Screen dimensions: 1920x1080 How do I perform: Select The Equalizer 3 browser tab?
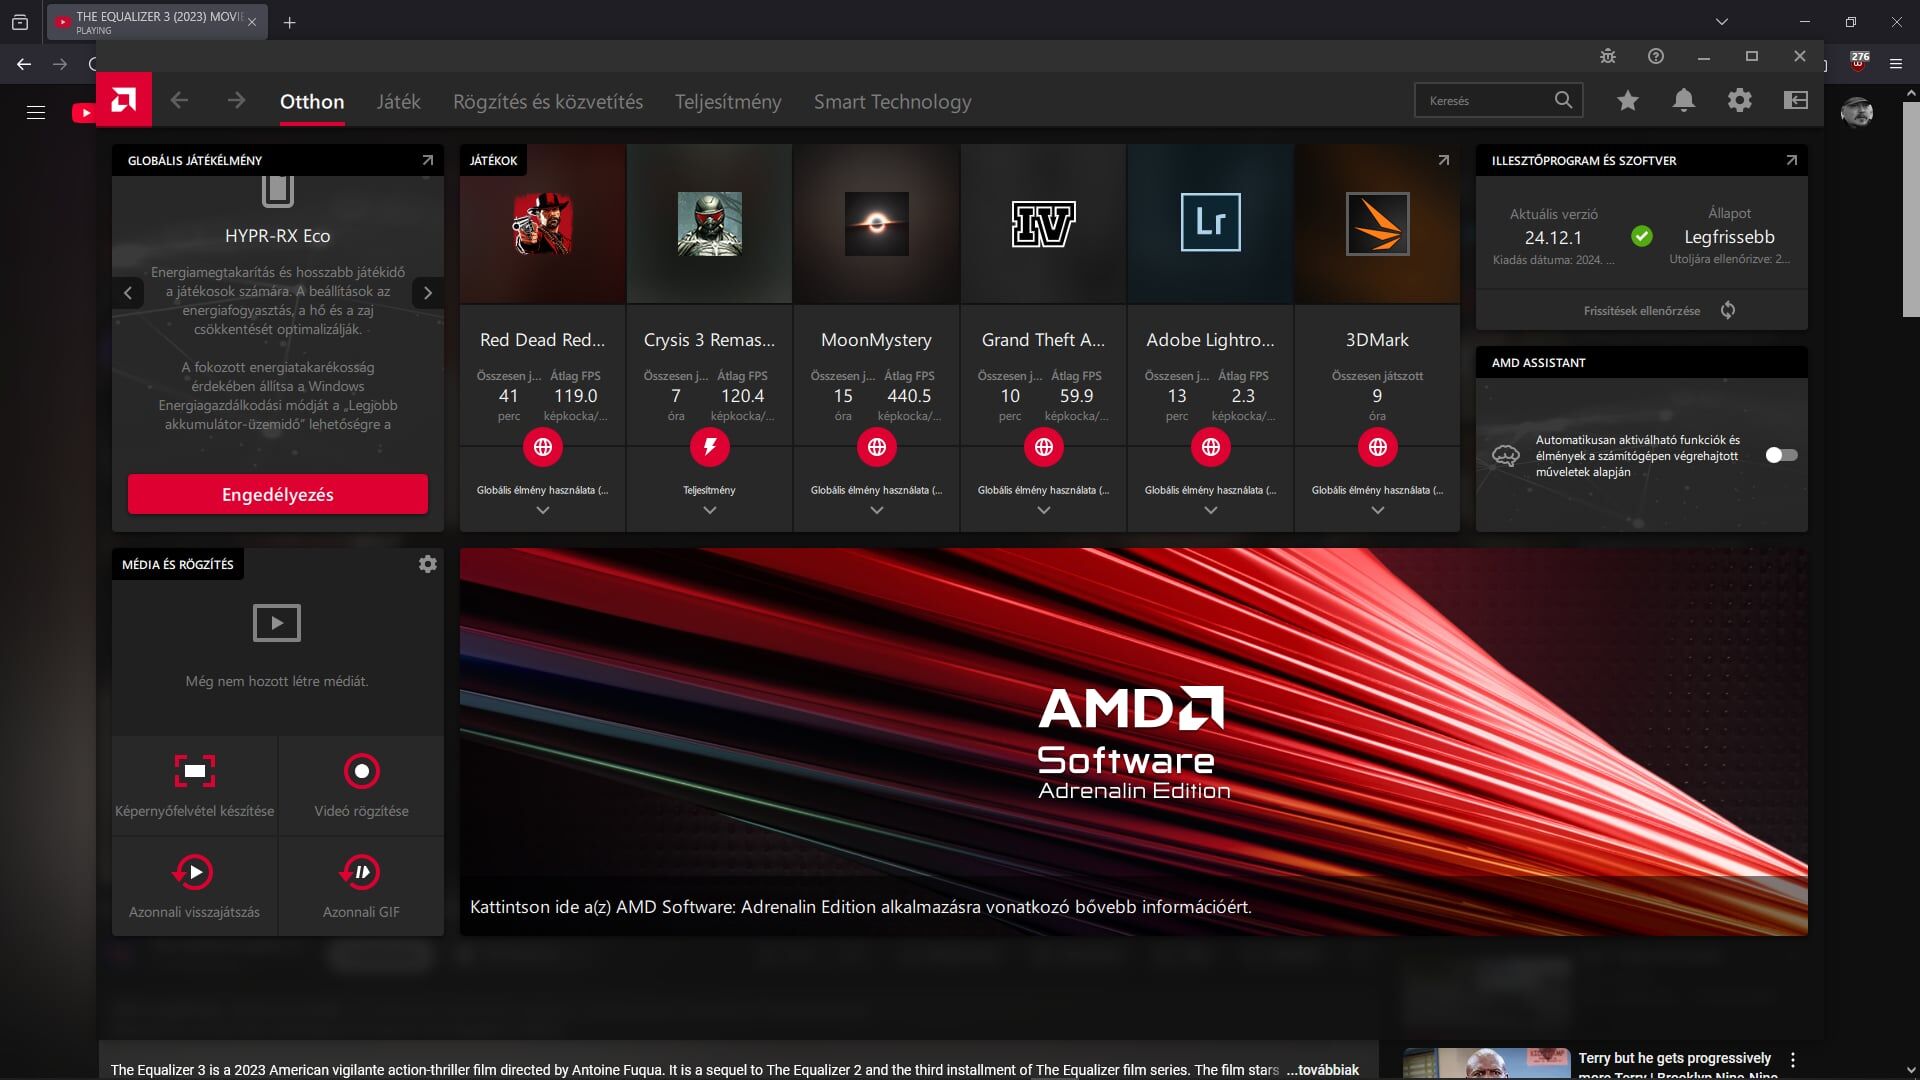click(x=157, y=22)
